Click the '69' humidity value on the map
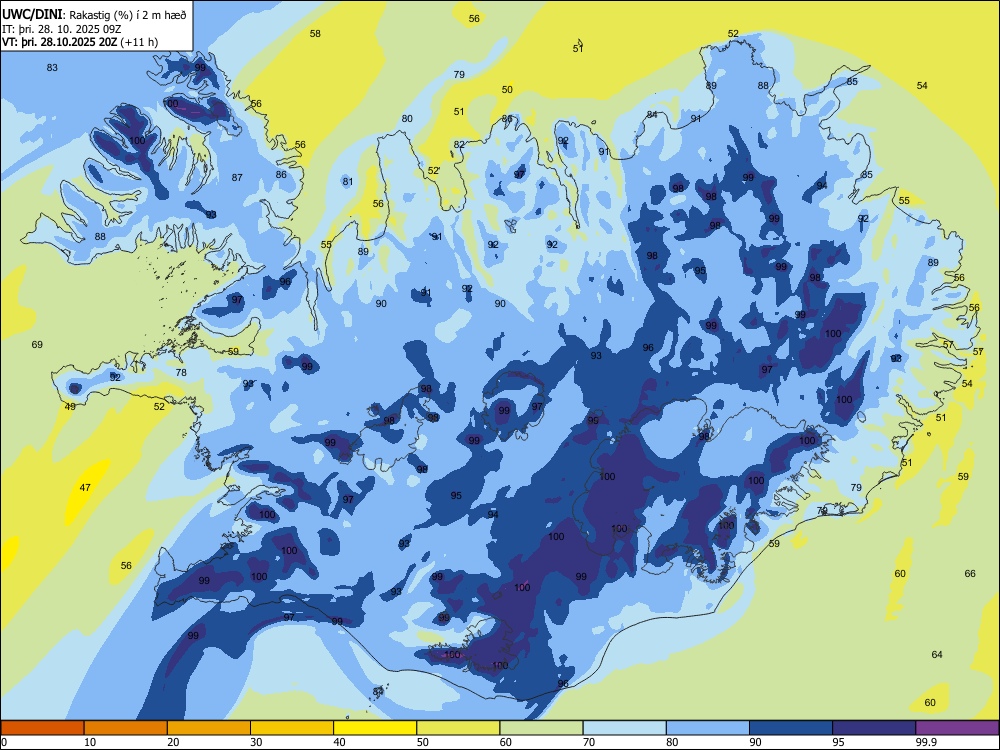 37,344
